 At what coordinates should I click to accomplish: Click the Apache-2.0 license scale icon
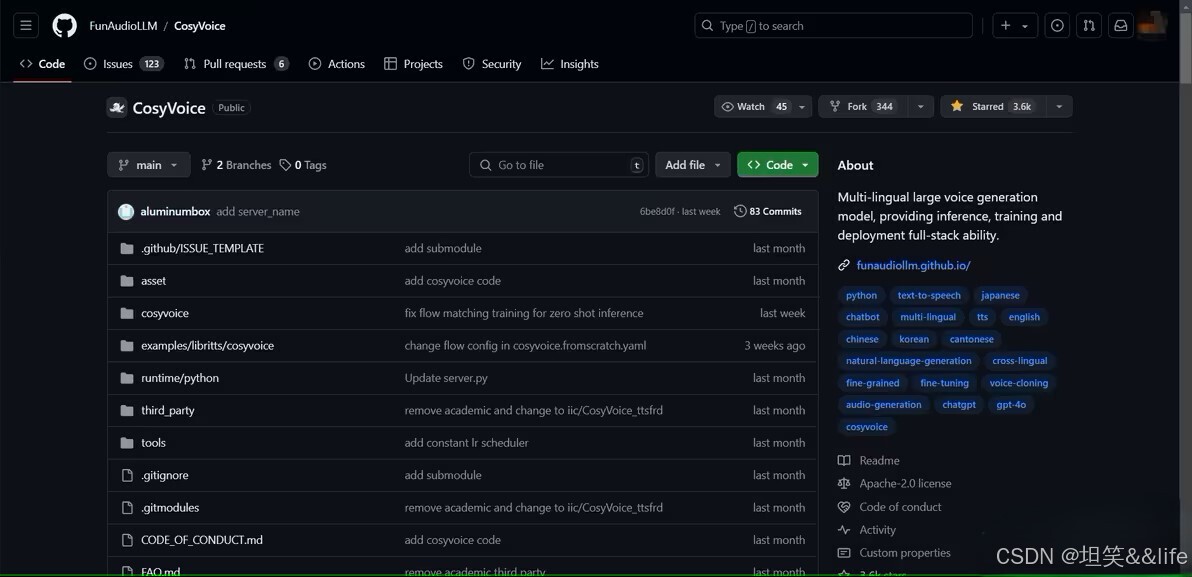pos(844,483)
